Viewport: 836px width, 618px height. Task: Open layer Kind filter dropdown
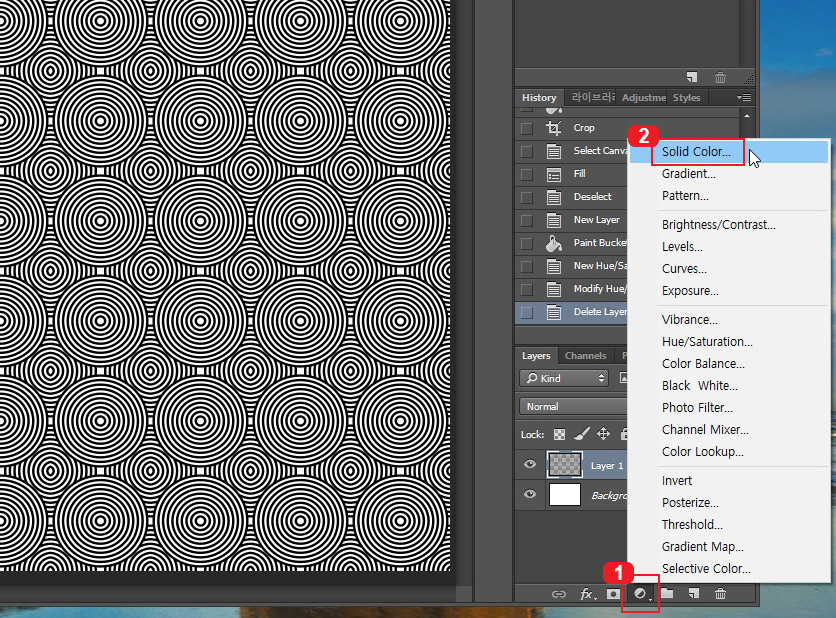coord(564,378)
